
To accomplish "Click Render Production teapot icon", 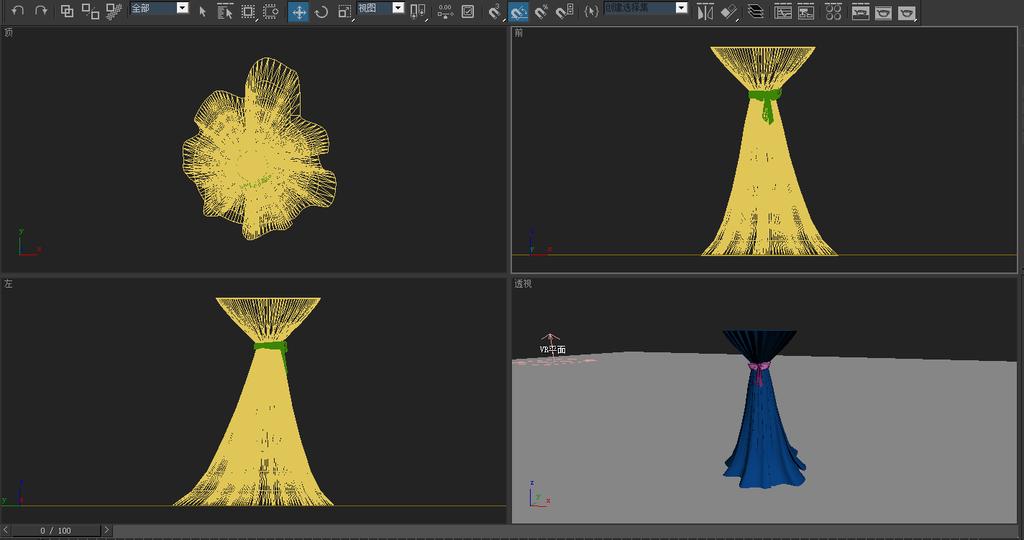I will tap(906, 12).
